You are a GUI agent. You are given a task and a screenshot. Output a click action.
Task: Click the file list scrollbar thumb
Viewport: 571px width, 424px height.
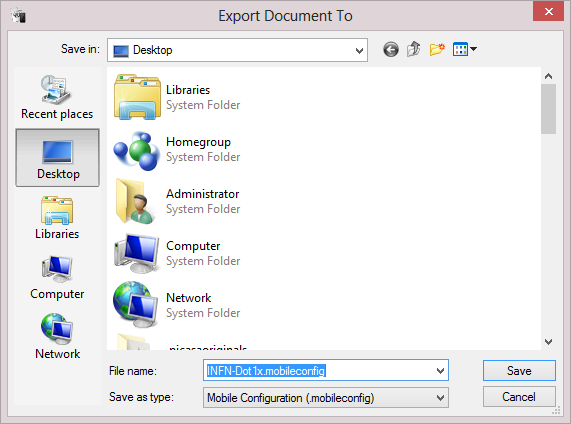(x=548, y=109)
